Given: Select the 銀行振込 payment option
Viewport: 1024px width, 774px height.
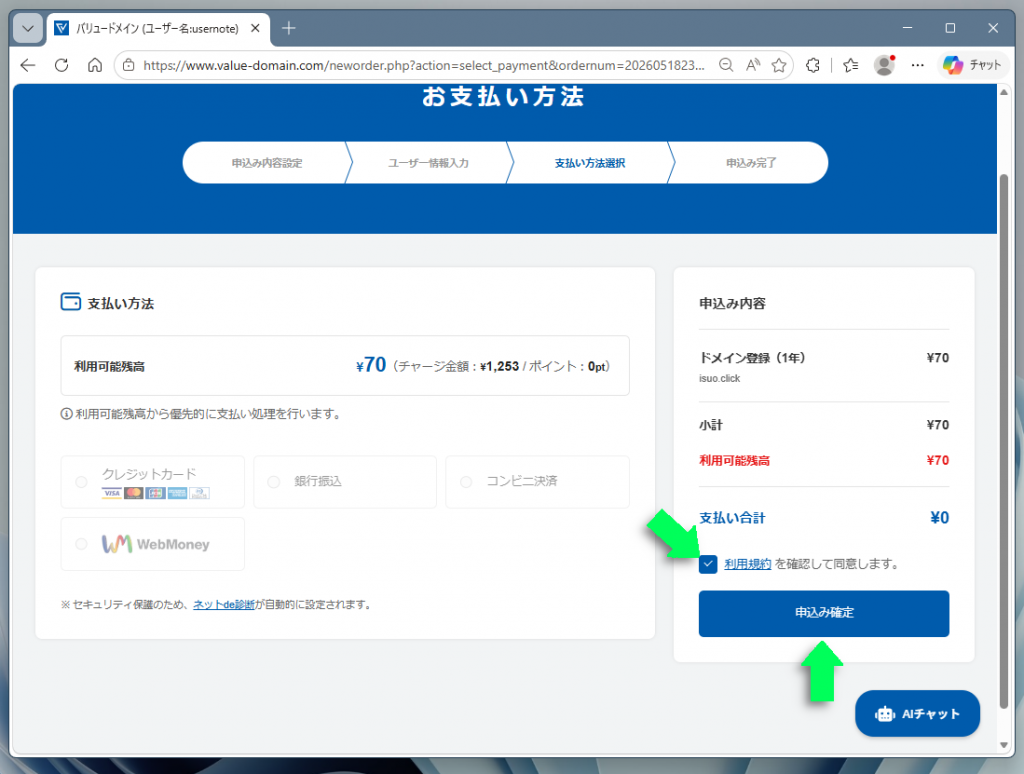Looking at the screenshot, I should pyautogui.click(x=345, y=482).
